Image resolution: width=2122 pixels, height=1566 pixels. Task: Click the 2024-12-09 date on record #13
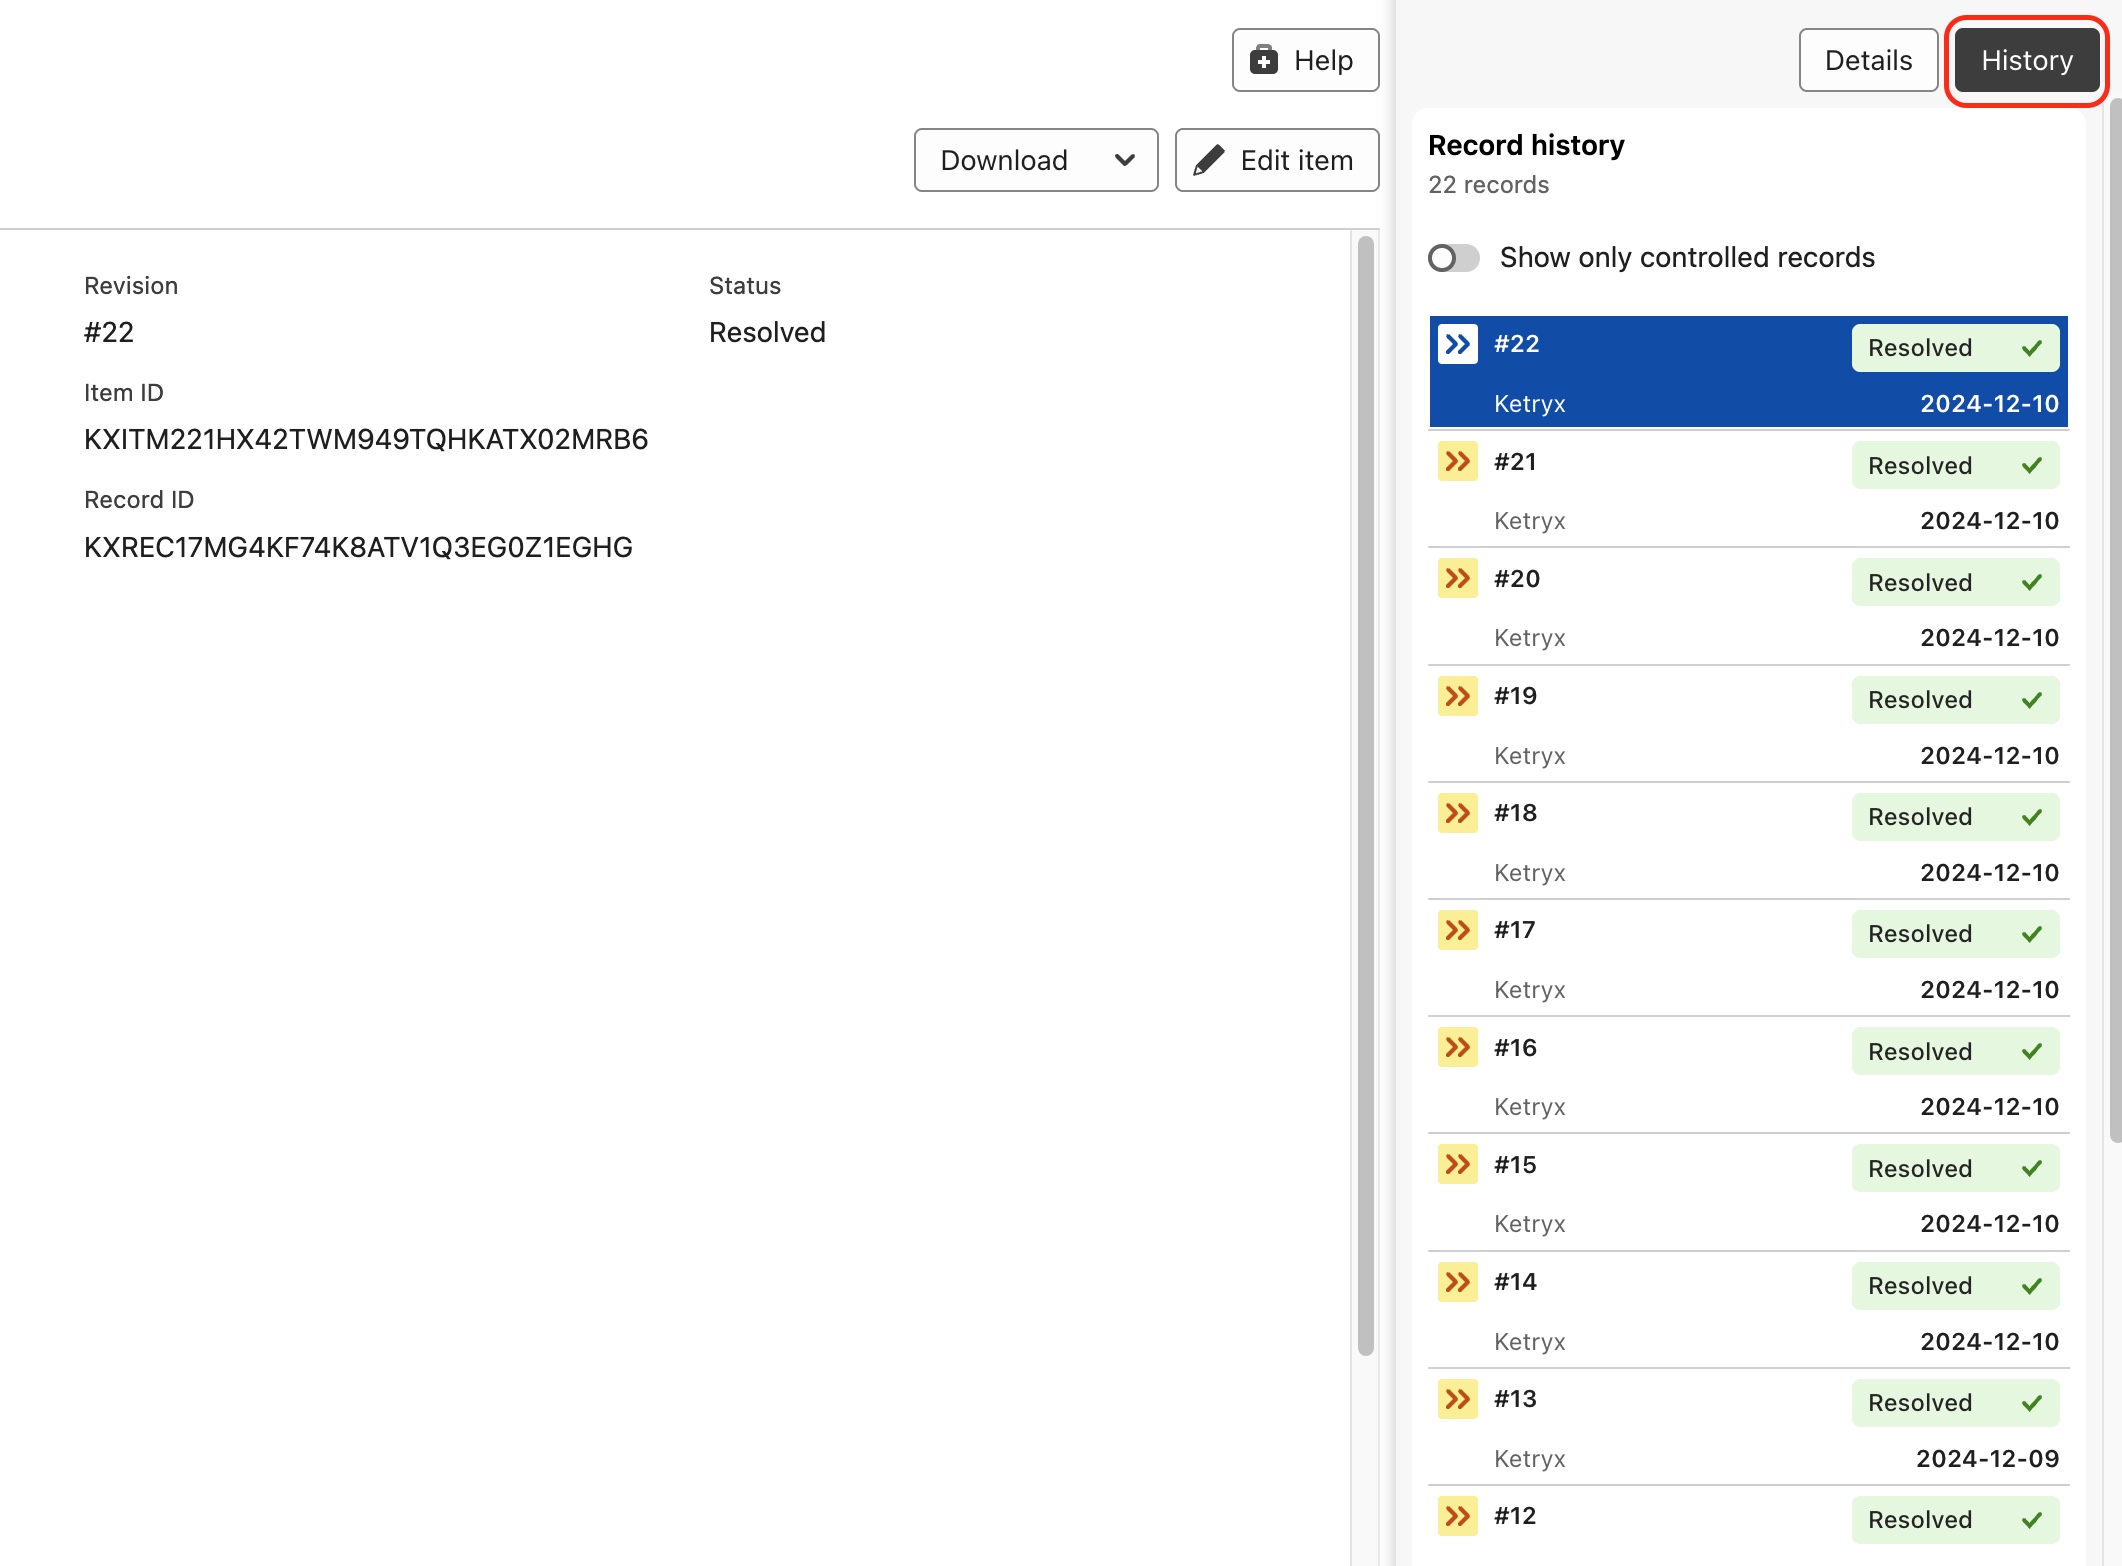pos(1987,1459)
